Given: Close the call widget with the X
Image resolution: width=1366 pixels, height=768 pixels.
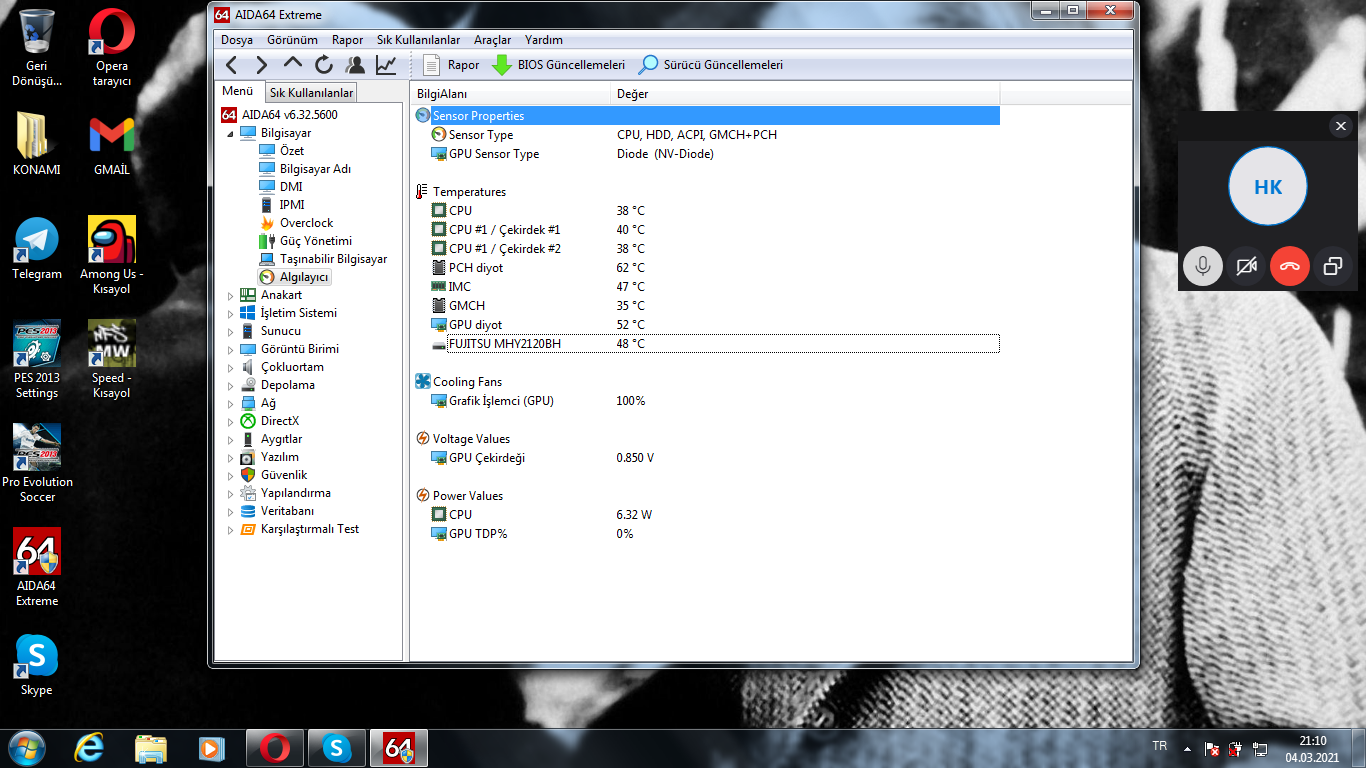Looking at the screenshot, I should coord(1341,126).
